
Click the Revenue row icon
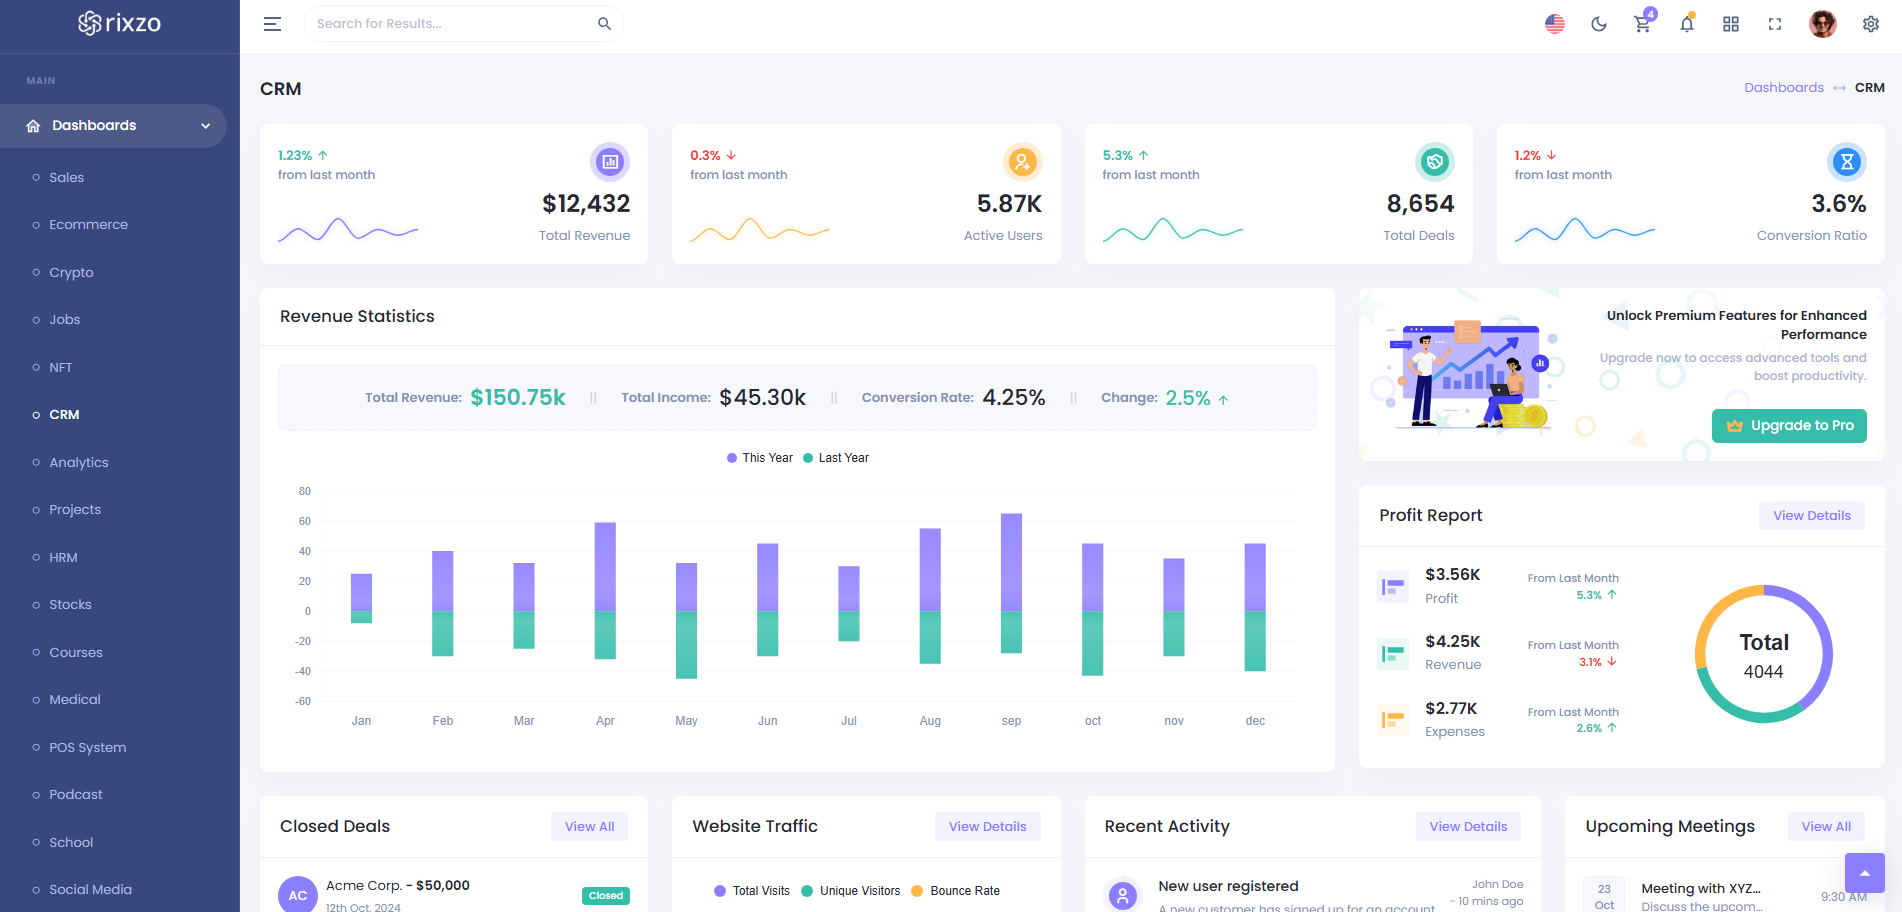[1393, 654]
